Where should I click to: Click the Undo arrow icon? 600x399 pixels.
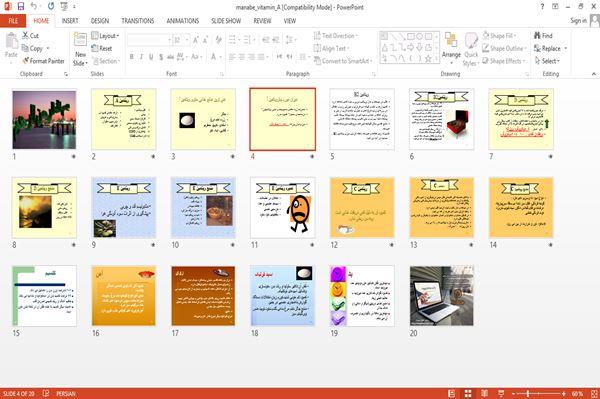[x=34, y=6]
